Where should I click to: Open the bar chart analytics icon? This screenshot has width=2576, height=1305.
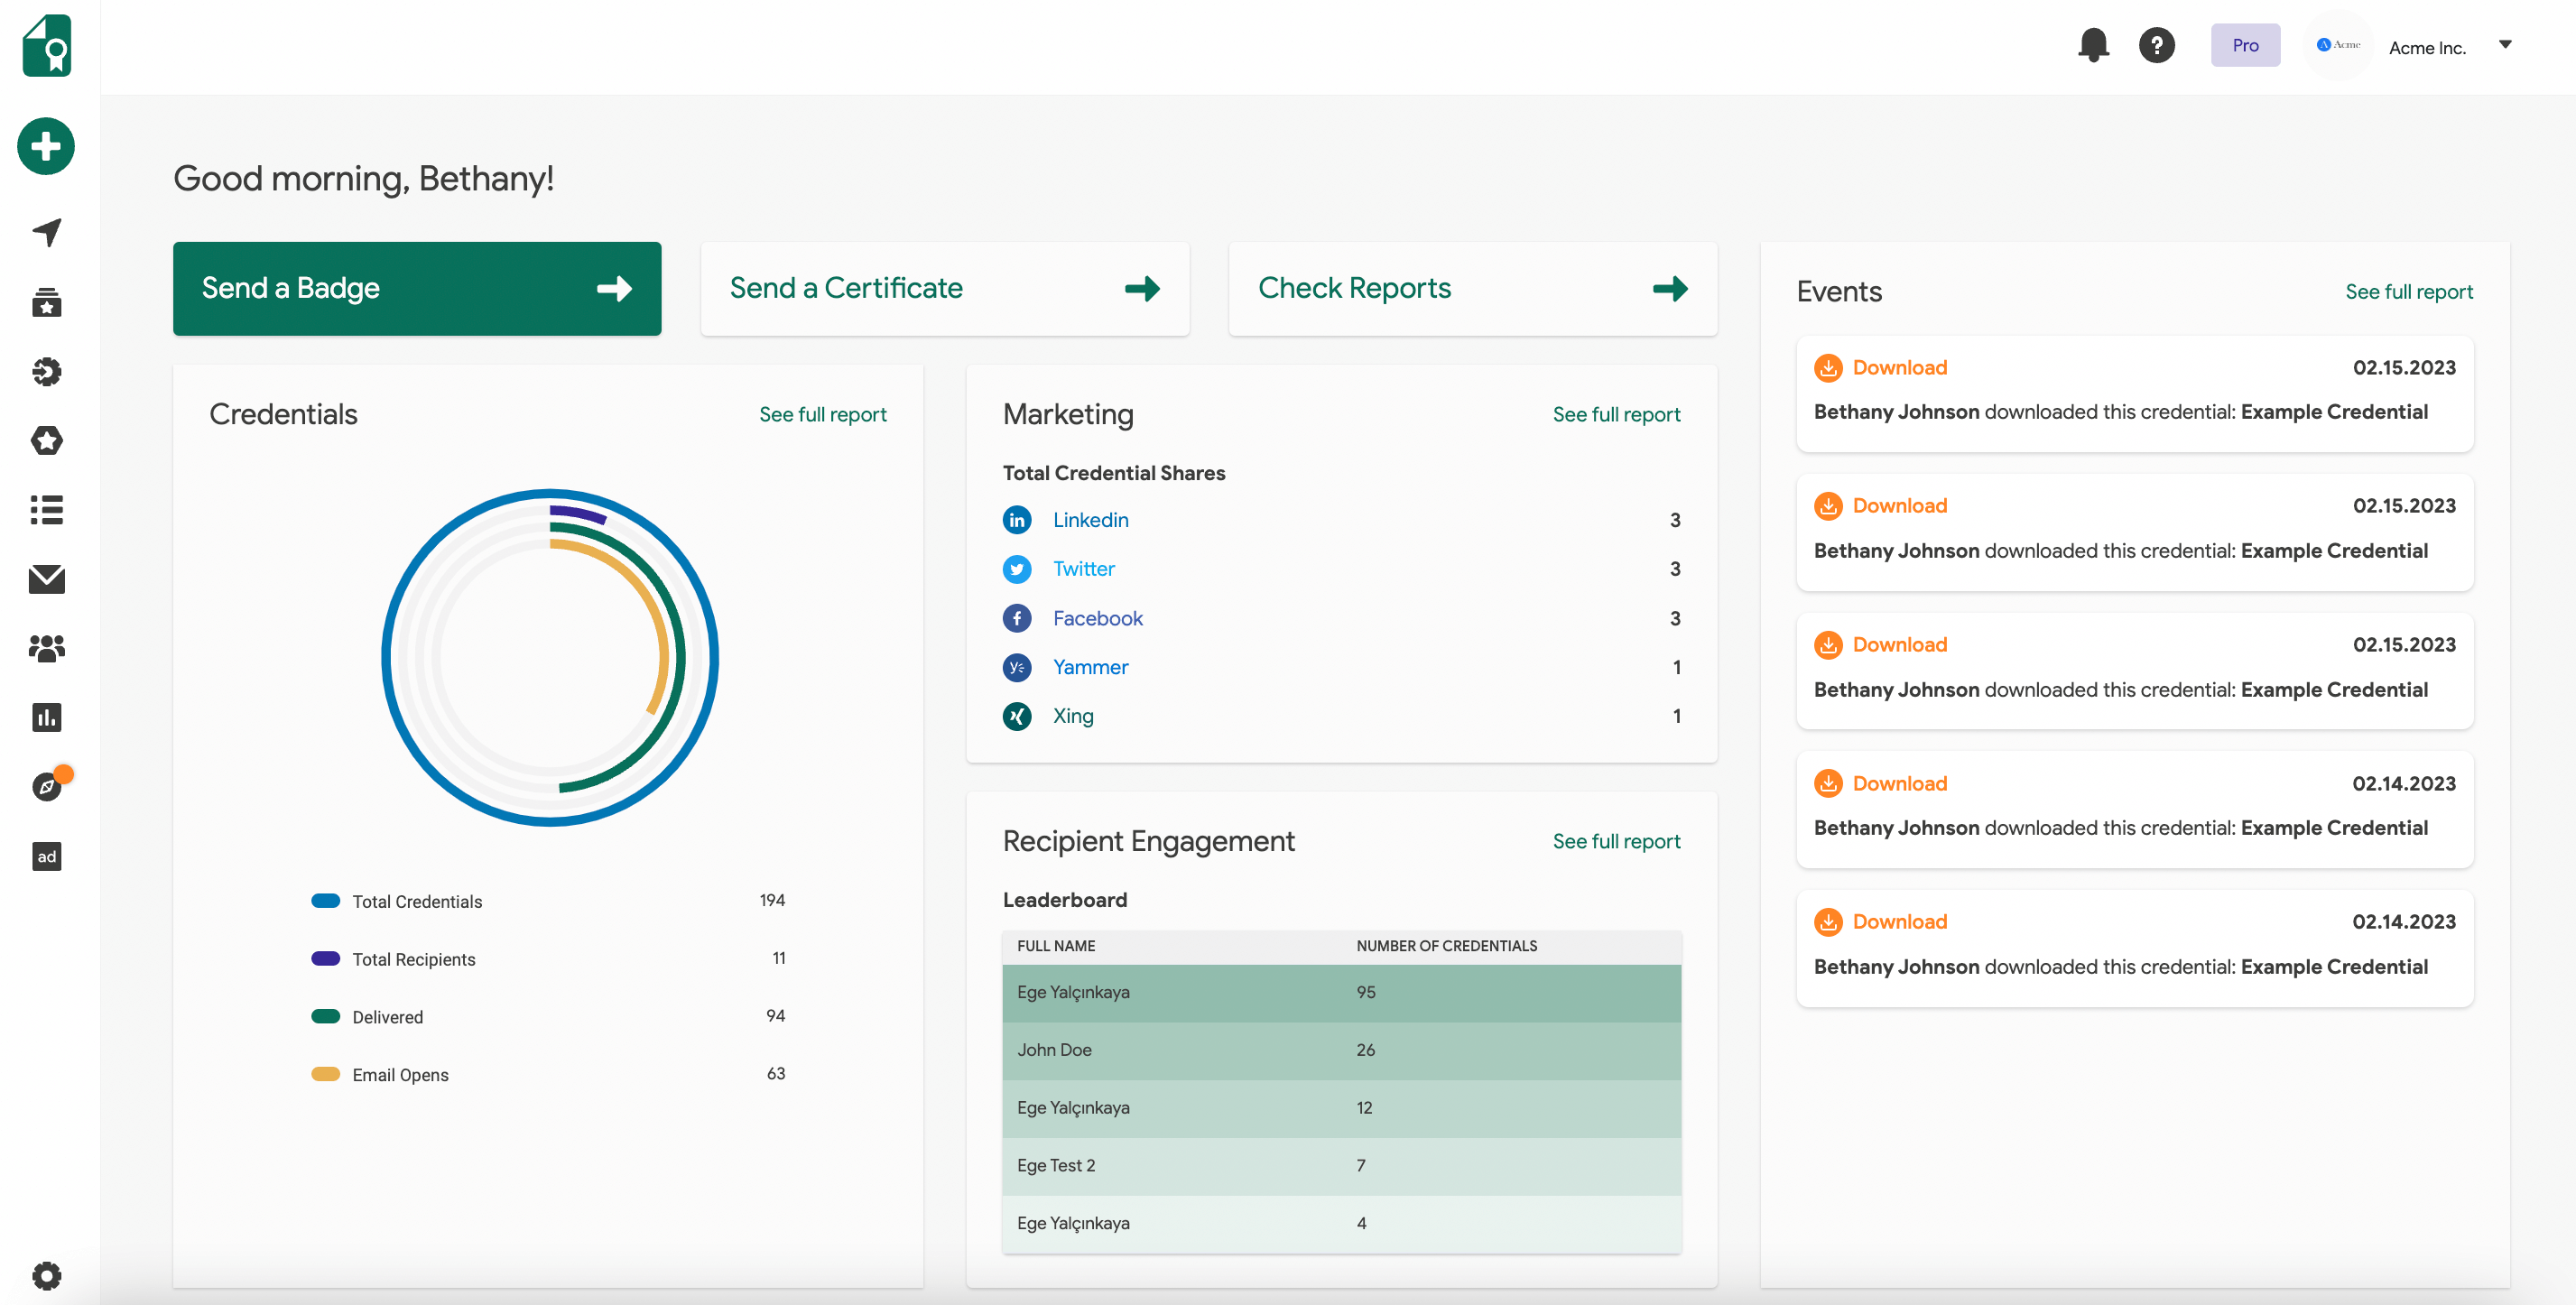46,717
